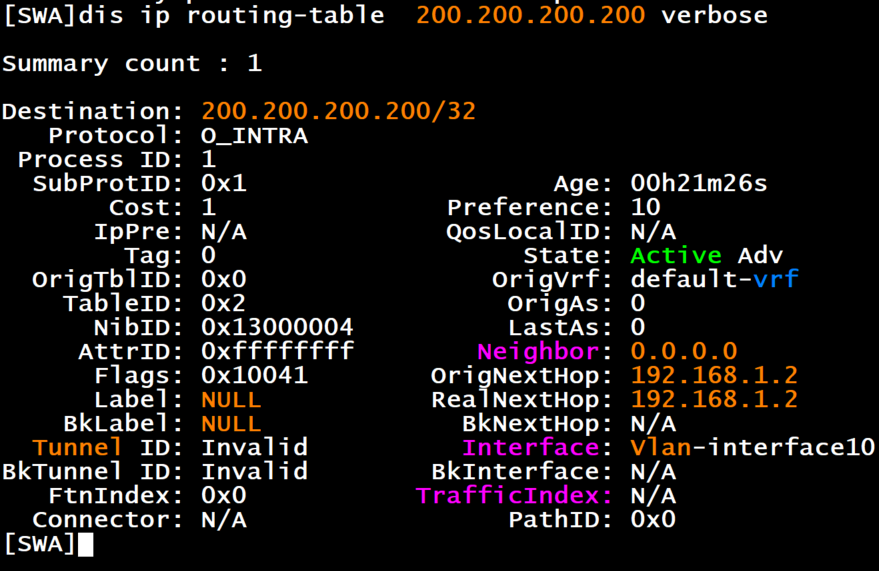This screenshot has width=879, height=571.
Task: Click the 'Preference:' field label
Action: coord(530,207)
